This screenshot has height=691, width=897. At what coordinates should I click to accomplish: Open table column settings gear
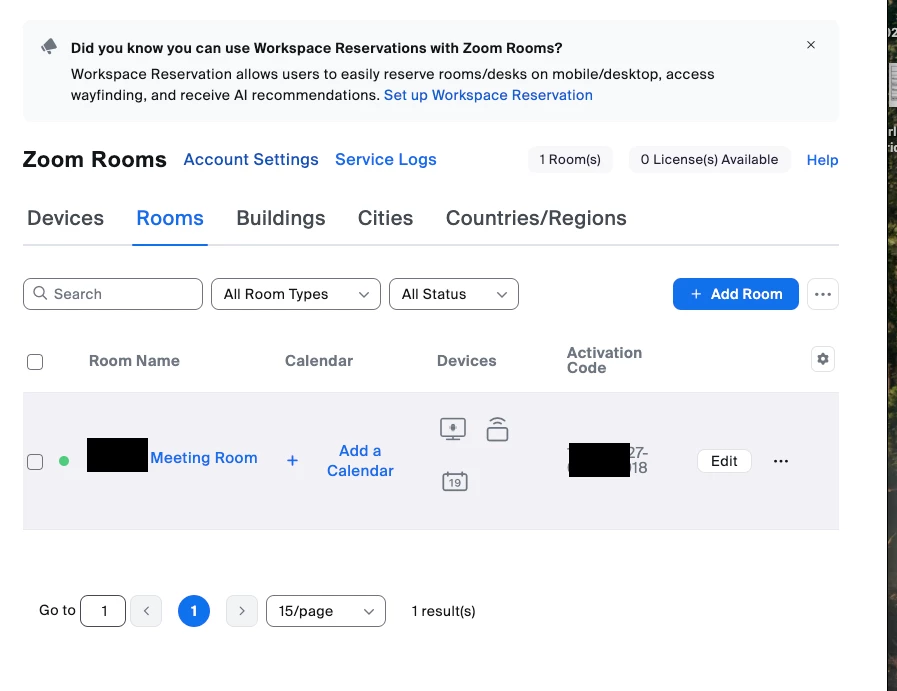point(823,359)
